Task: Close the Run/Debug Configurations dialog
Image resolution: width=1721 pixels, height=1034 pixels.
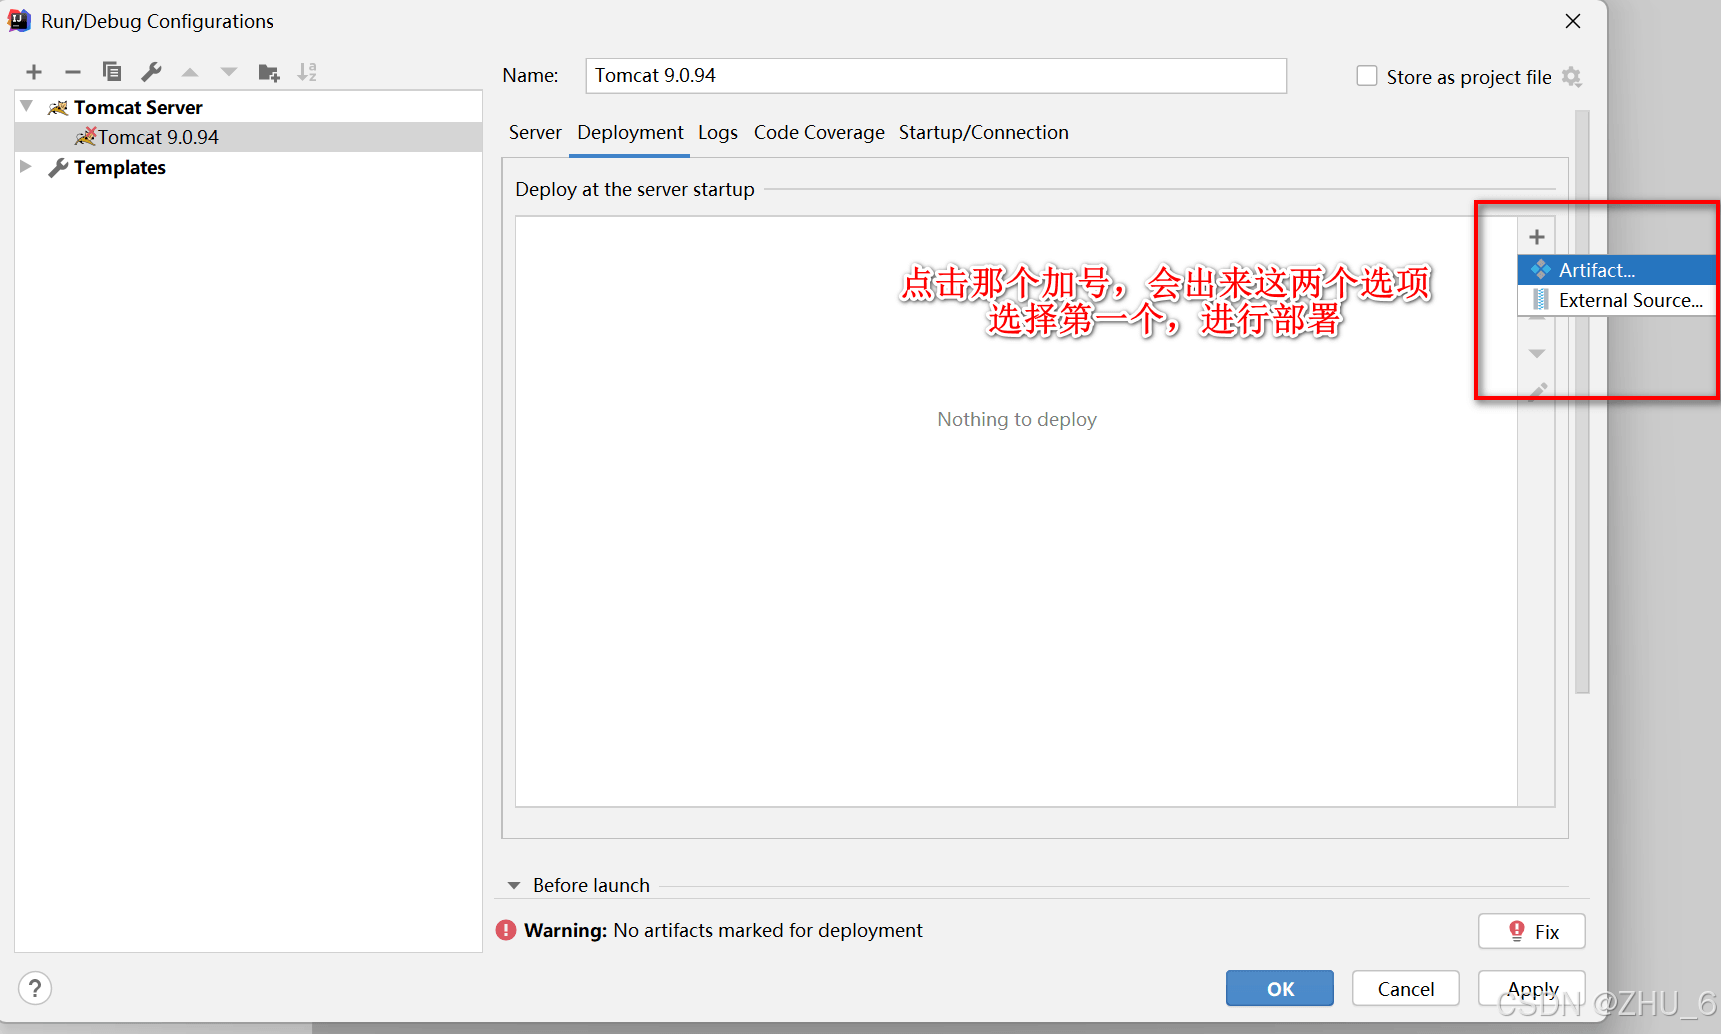Action: point(1573,21)
